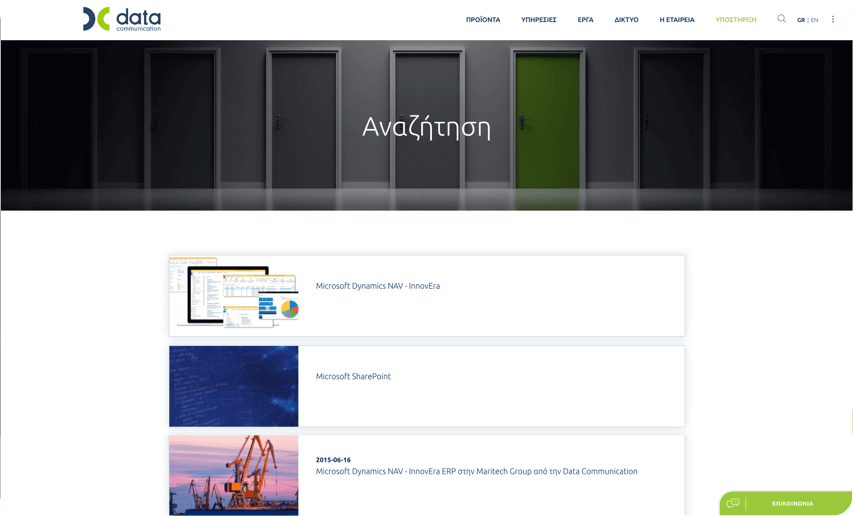Open the ΔΙΚΤΥΟ menu
The image size is (853, 516).
pos(626,20)
